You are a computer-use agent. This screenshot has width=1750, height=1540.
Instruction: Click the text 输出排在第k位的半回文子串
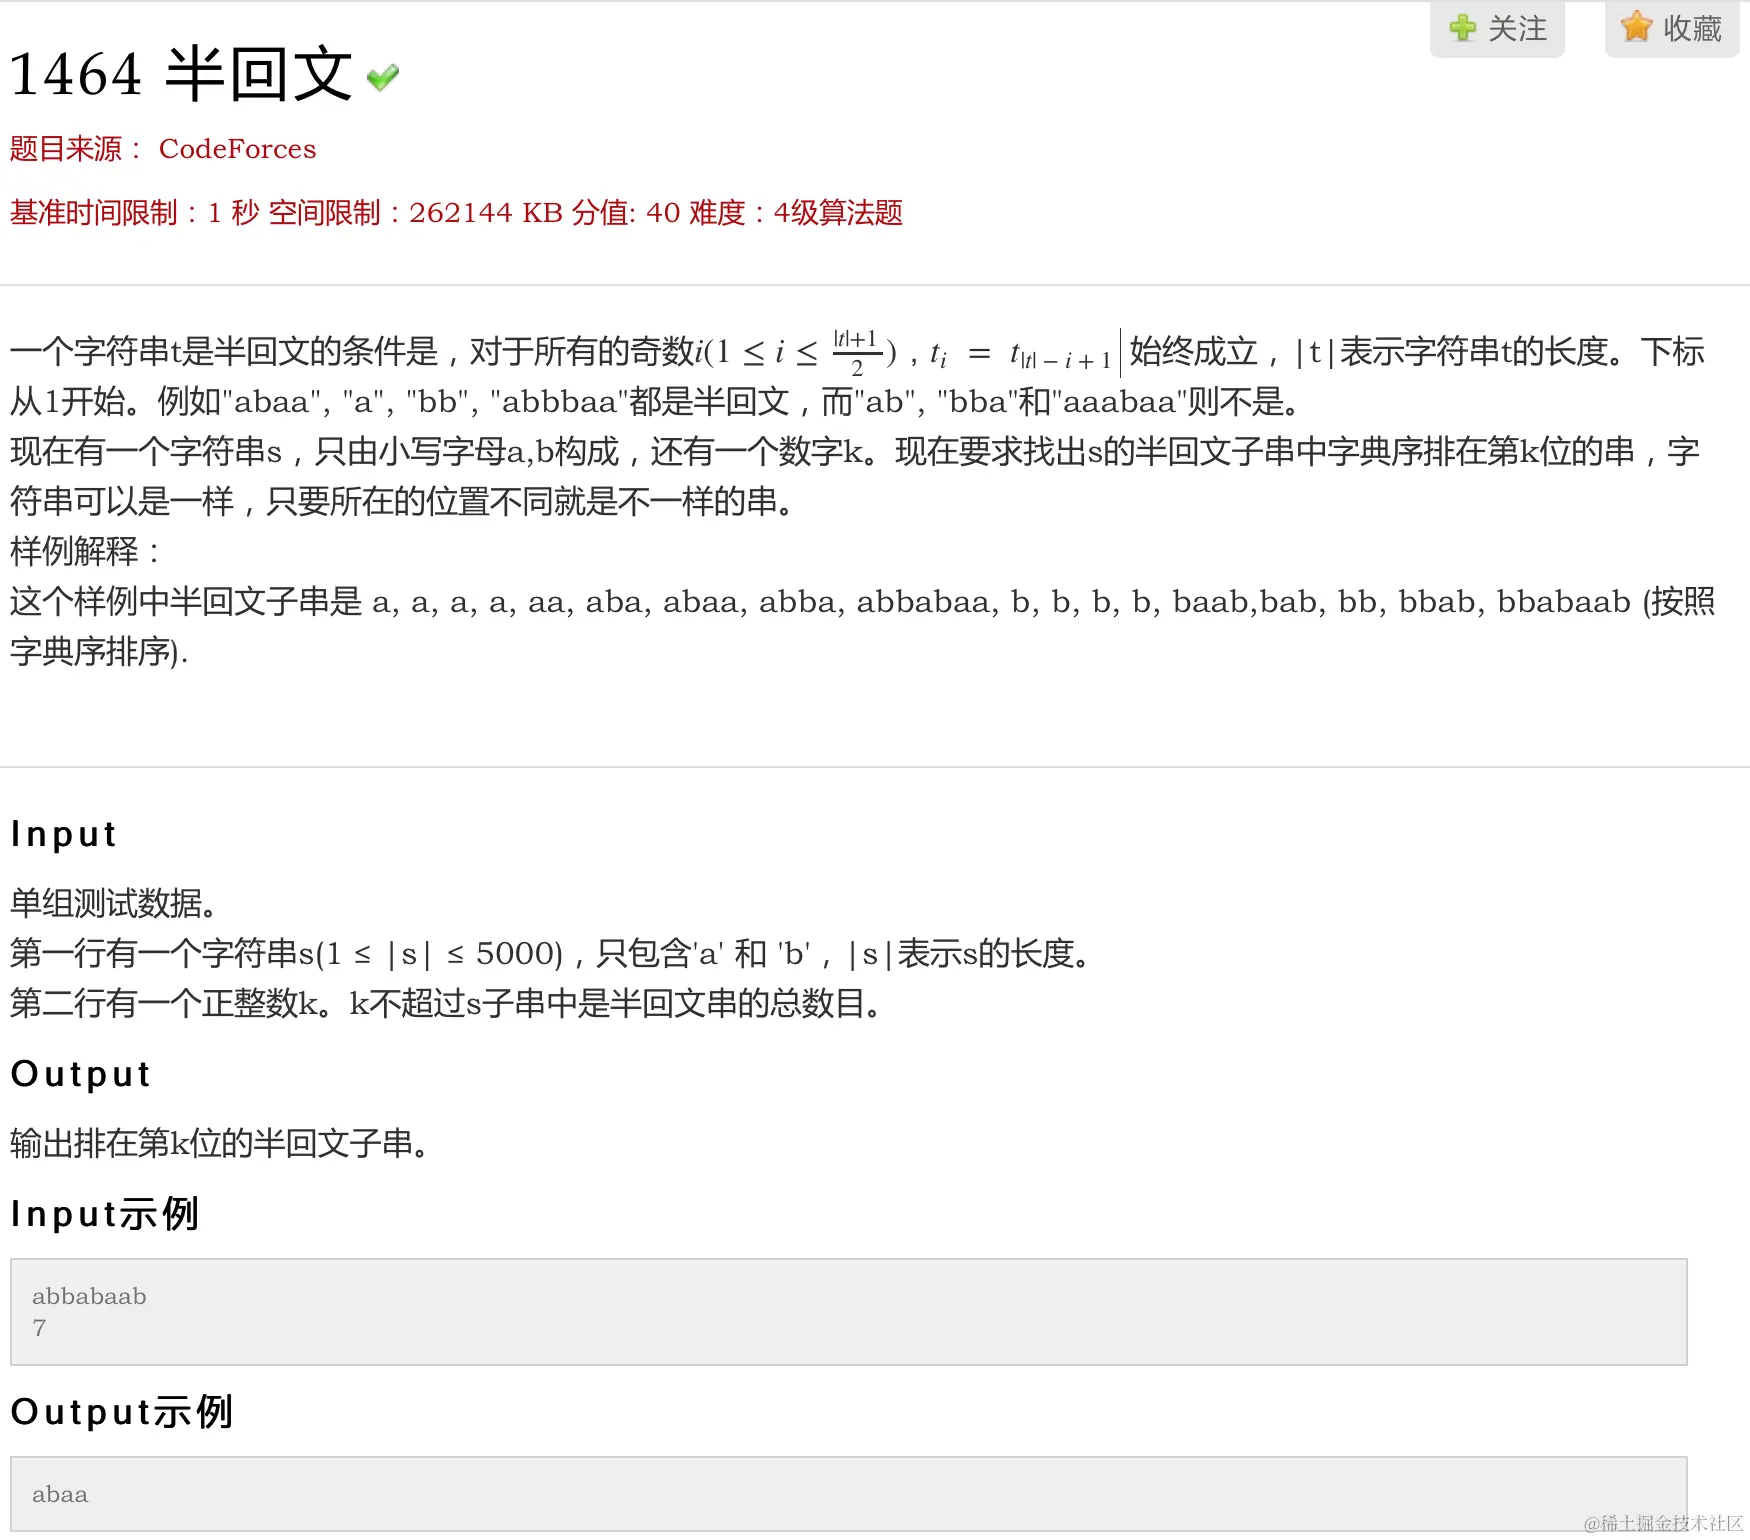(x=220, y=1143)
